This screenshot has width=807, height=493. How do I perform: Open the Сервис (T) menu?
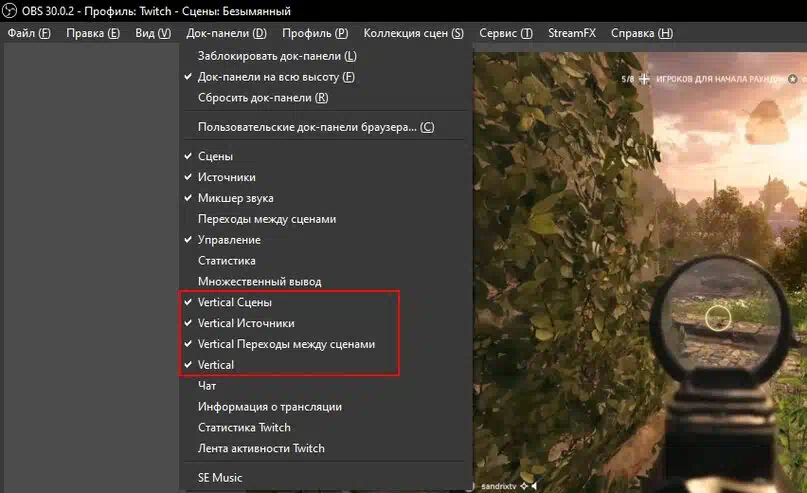(x=505, y=33)
